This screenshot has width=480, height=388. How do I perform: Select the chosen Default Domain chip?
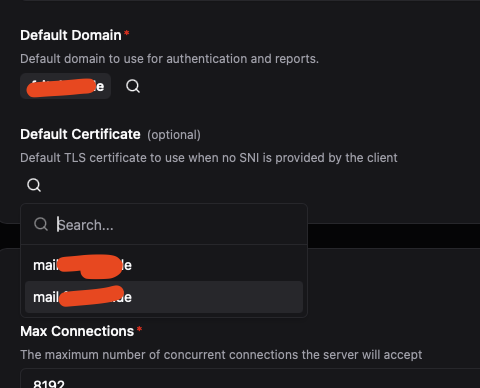65,86
